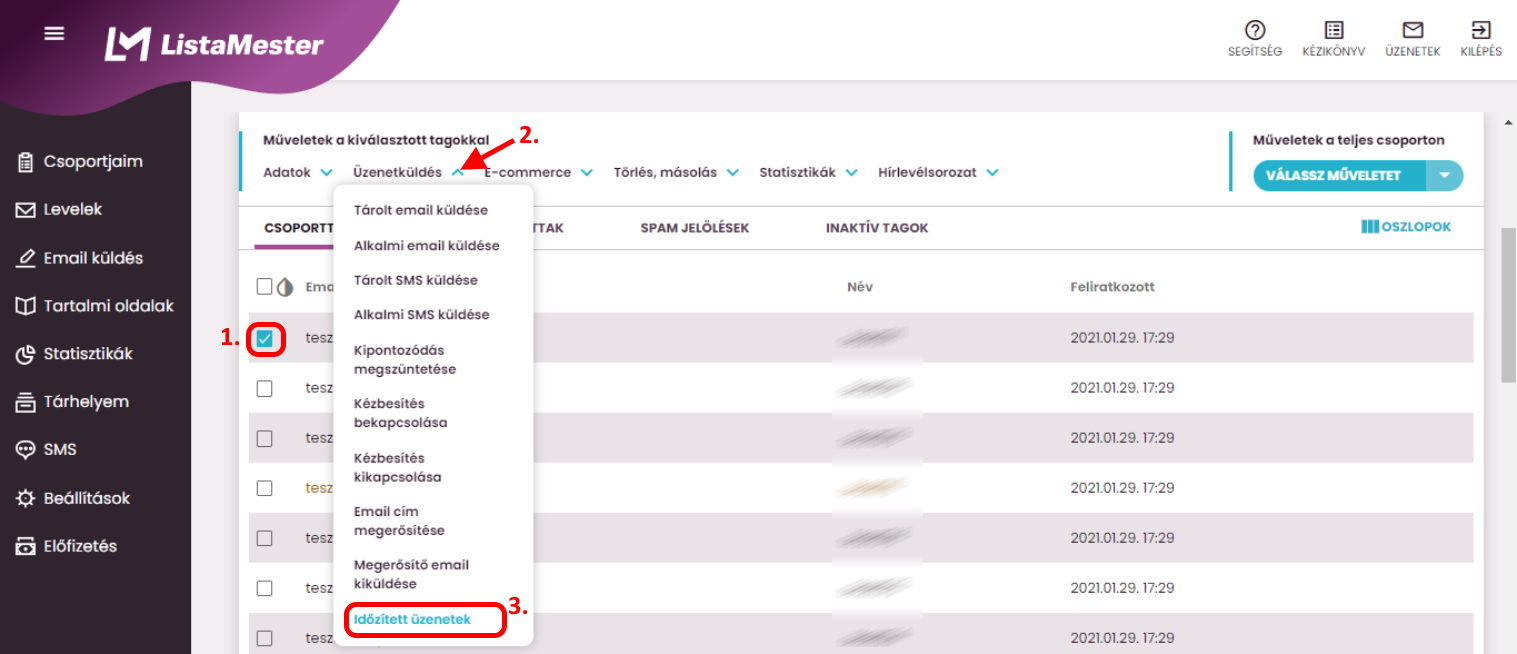Check the fourth row checkbox
Screen dimensions: 1517x654
(x=264, y=488)
